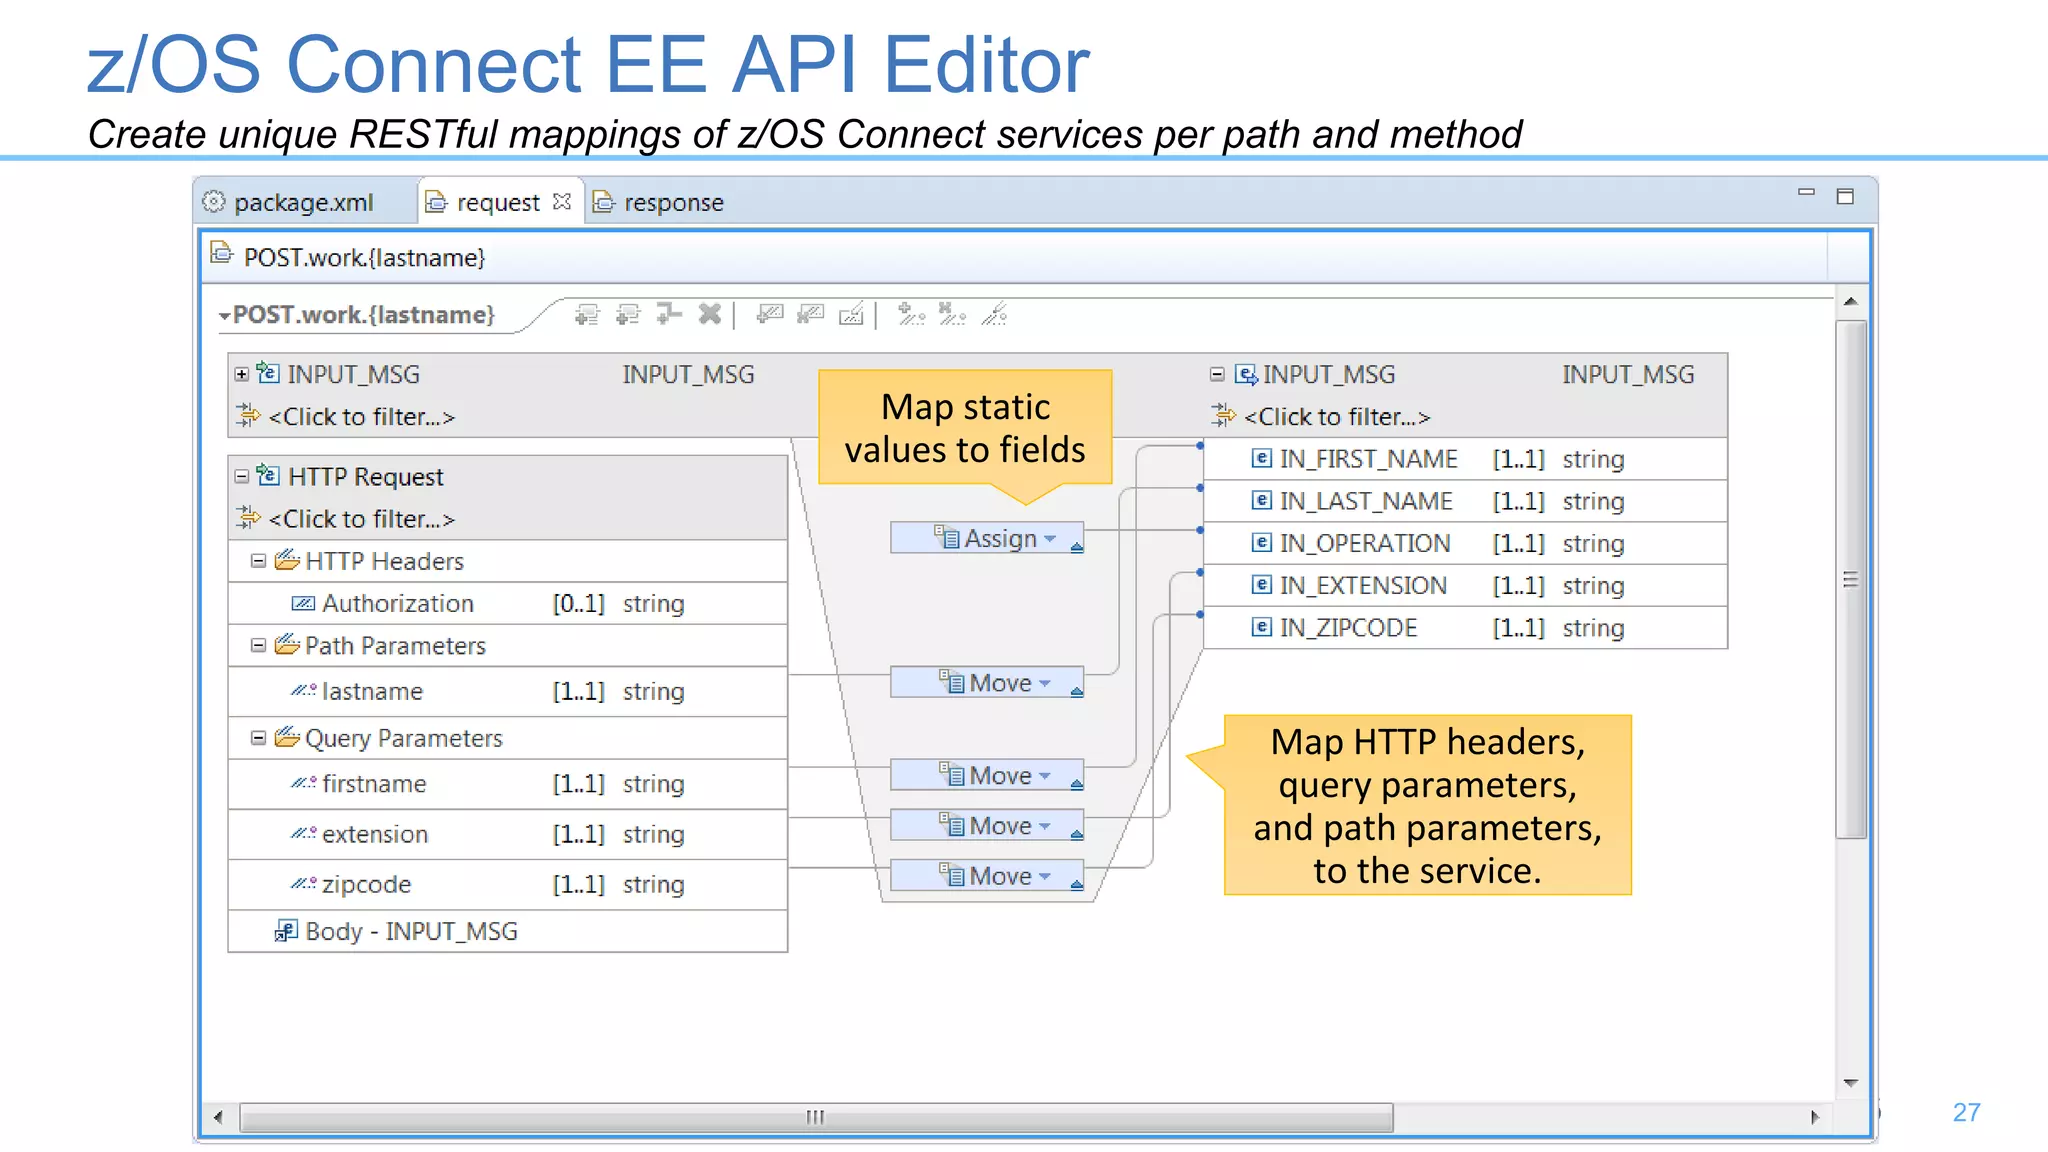
Task: Open the Move dropdown for extension mapping
Action: pyautogui.click(x=1045, y=825)
